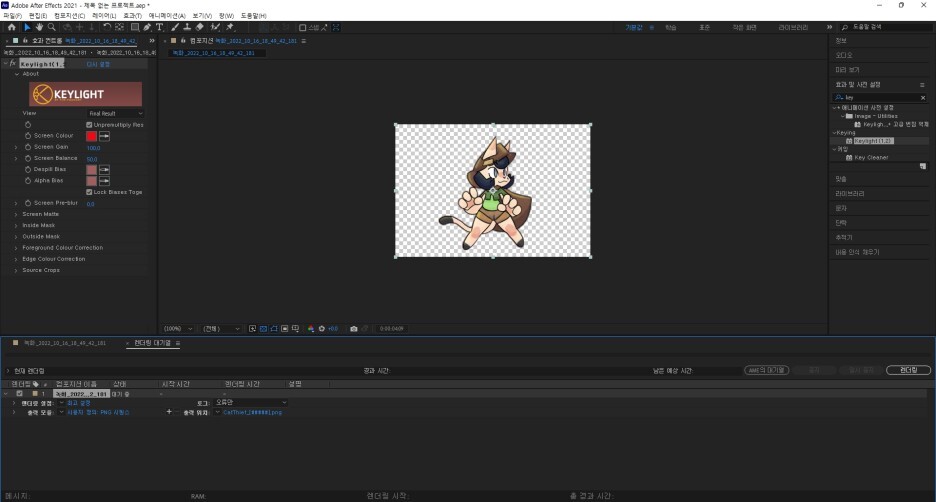Open the render queue log dropdown
The image size is (936, 502).
[250, 403]
